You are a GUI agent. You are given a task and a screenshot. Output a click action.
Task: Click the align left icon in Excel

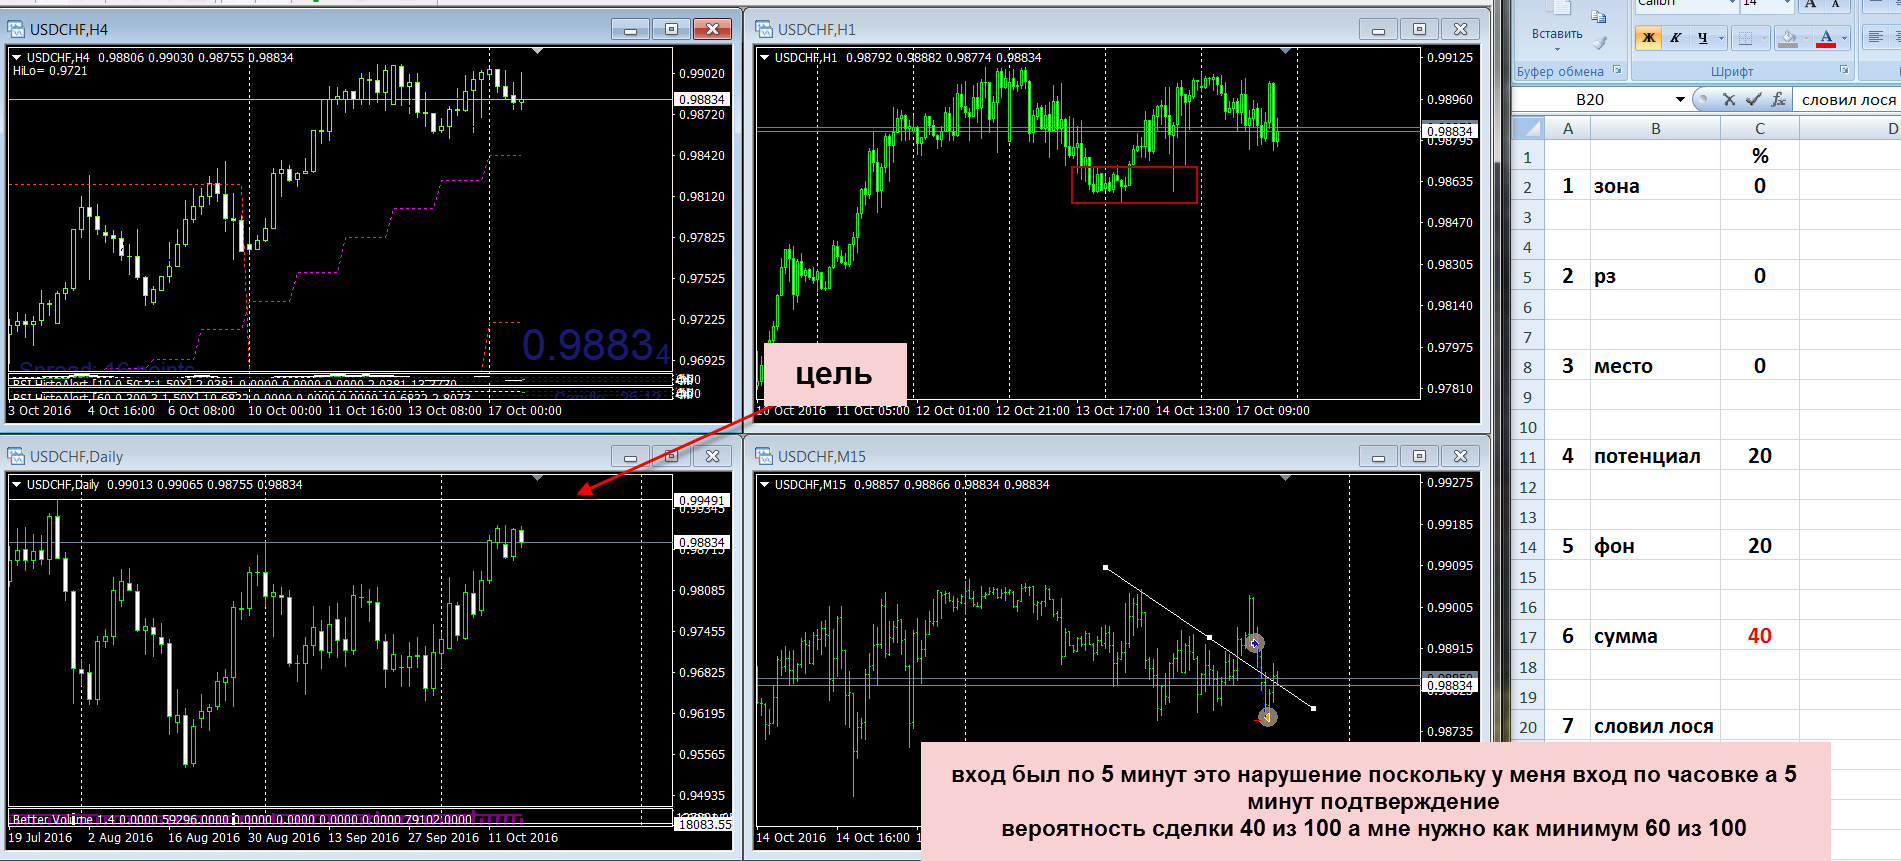(x=1876, y=38)
